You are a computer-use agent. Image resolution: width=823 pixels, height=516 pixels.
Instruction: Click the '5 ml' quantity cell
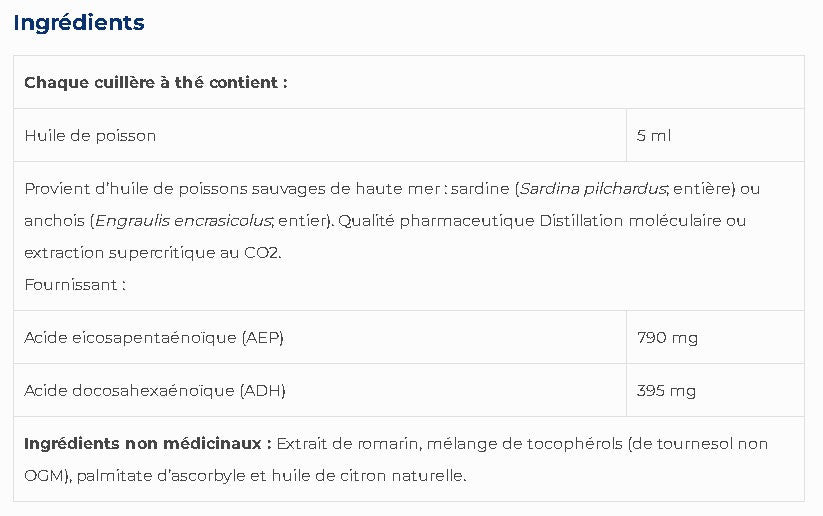click(715, 135)
